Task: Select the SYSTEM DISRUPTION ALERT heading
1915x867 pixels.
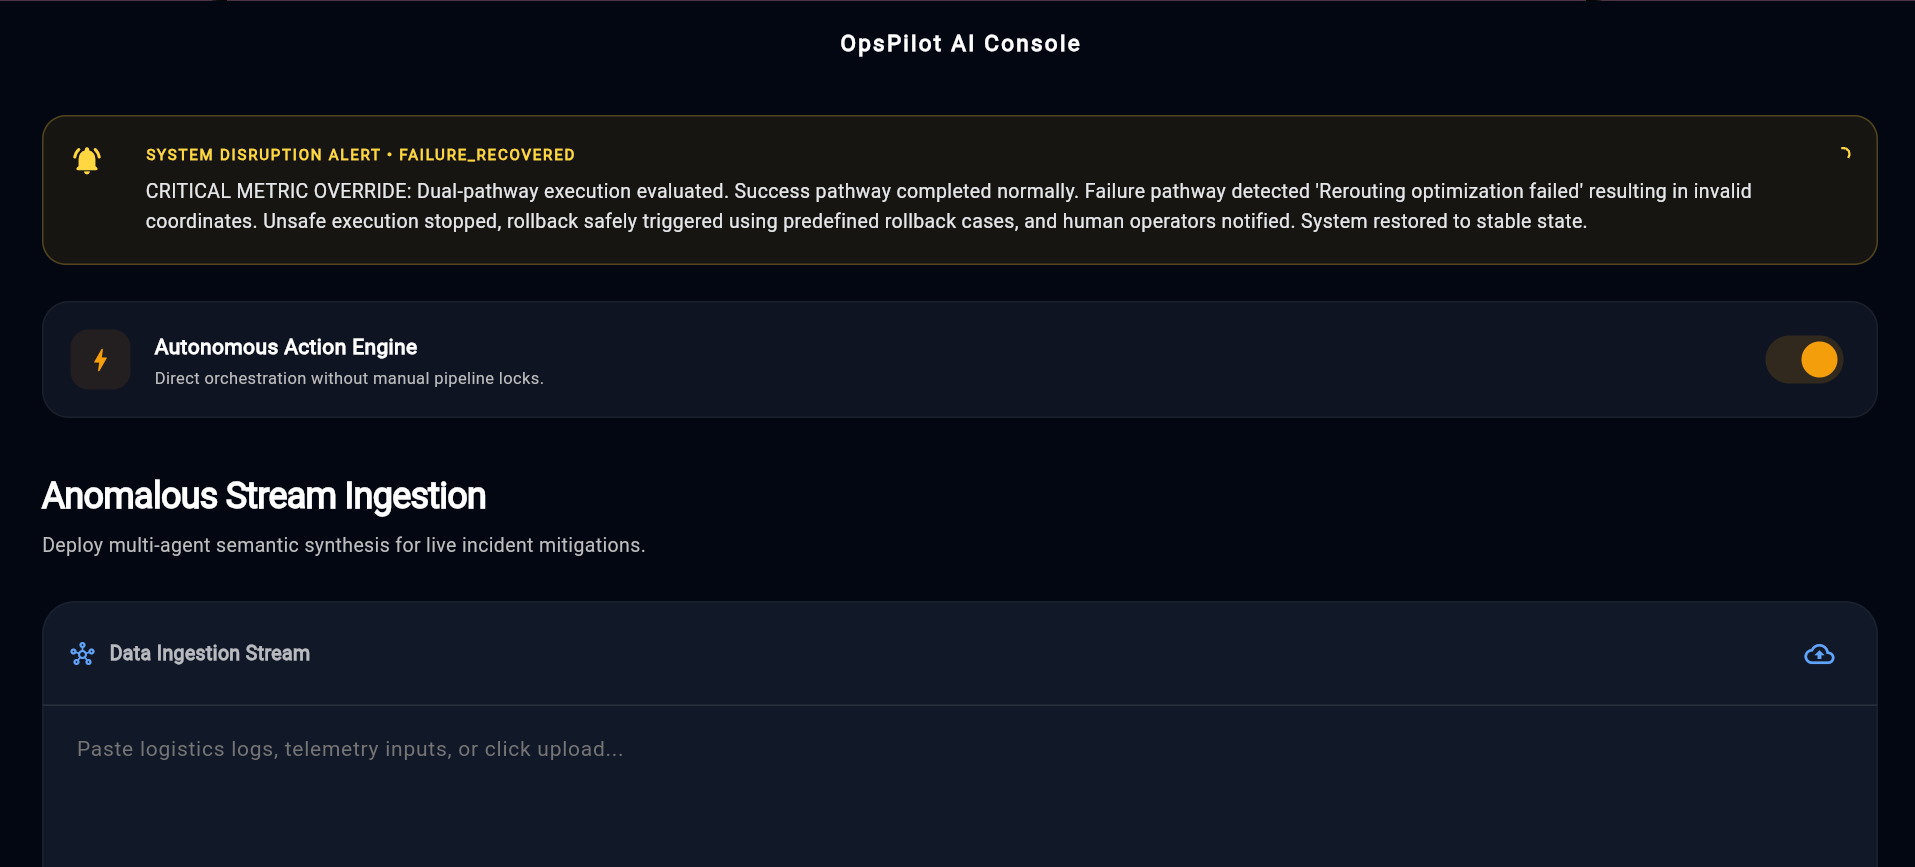Action: click(x=263, y=155)
